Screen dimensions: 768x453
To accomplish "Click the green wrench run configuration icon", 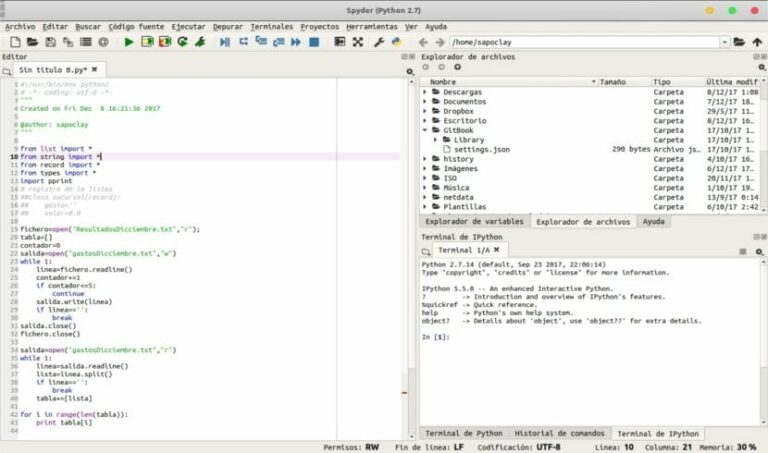I will click(x=200, y=42).
